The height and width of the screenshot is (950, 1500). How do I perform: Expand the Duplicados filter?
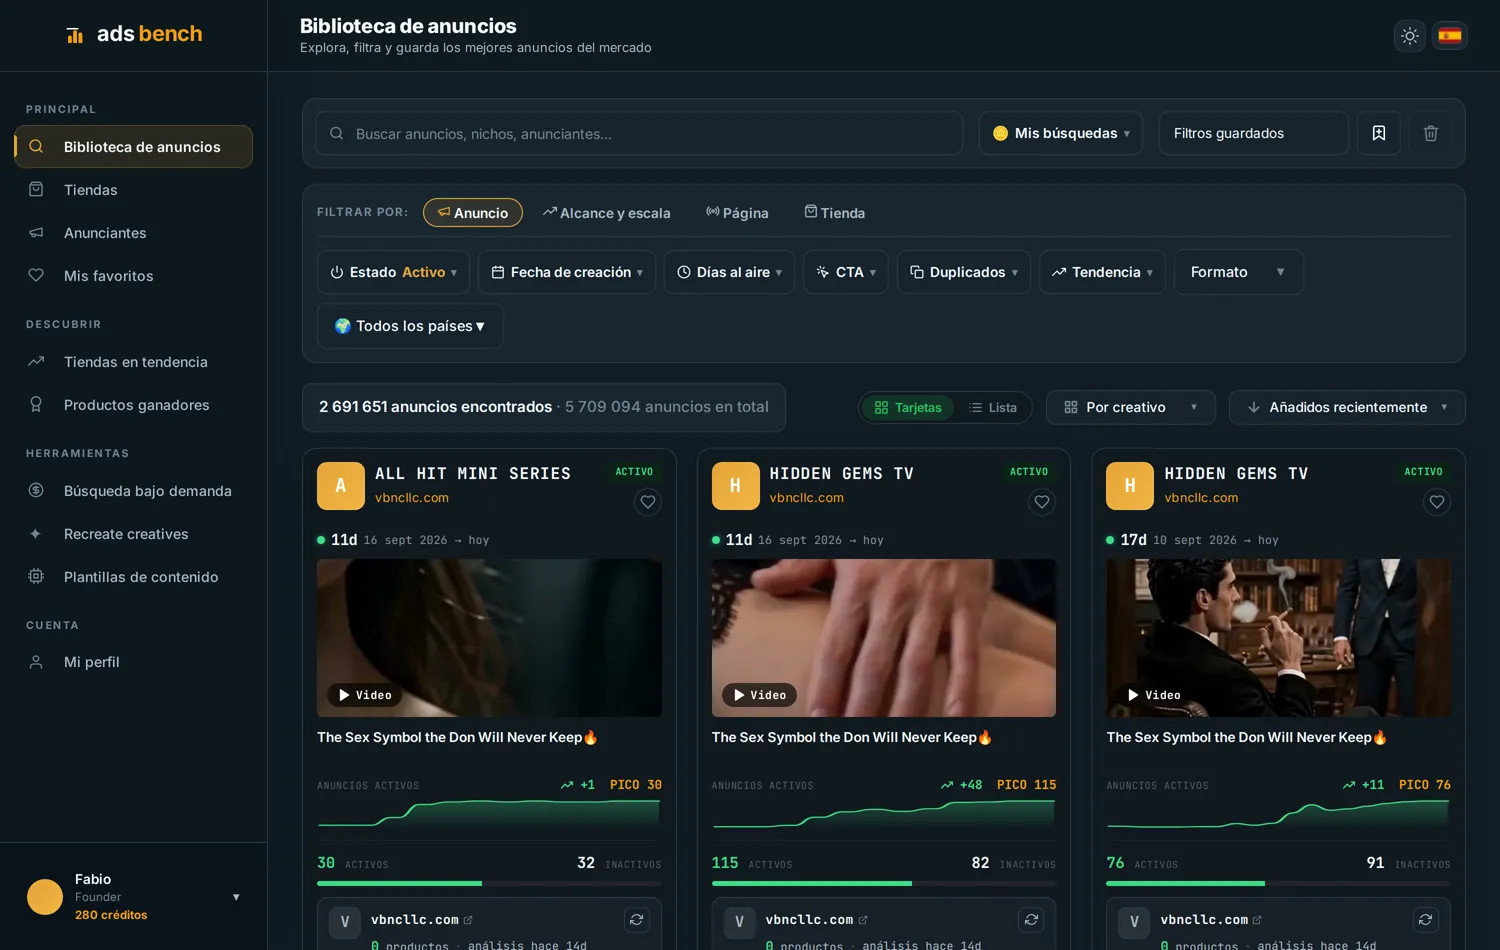coord(964,272)
